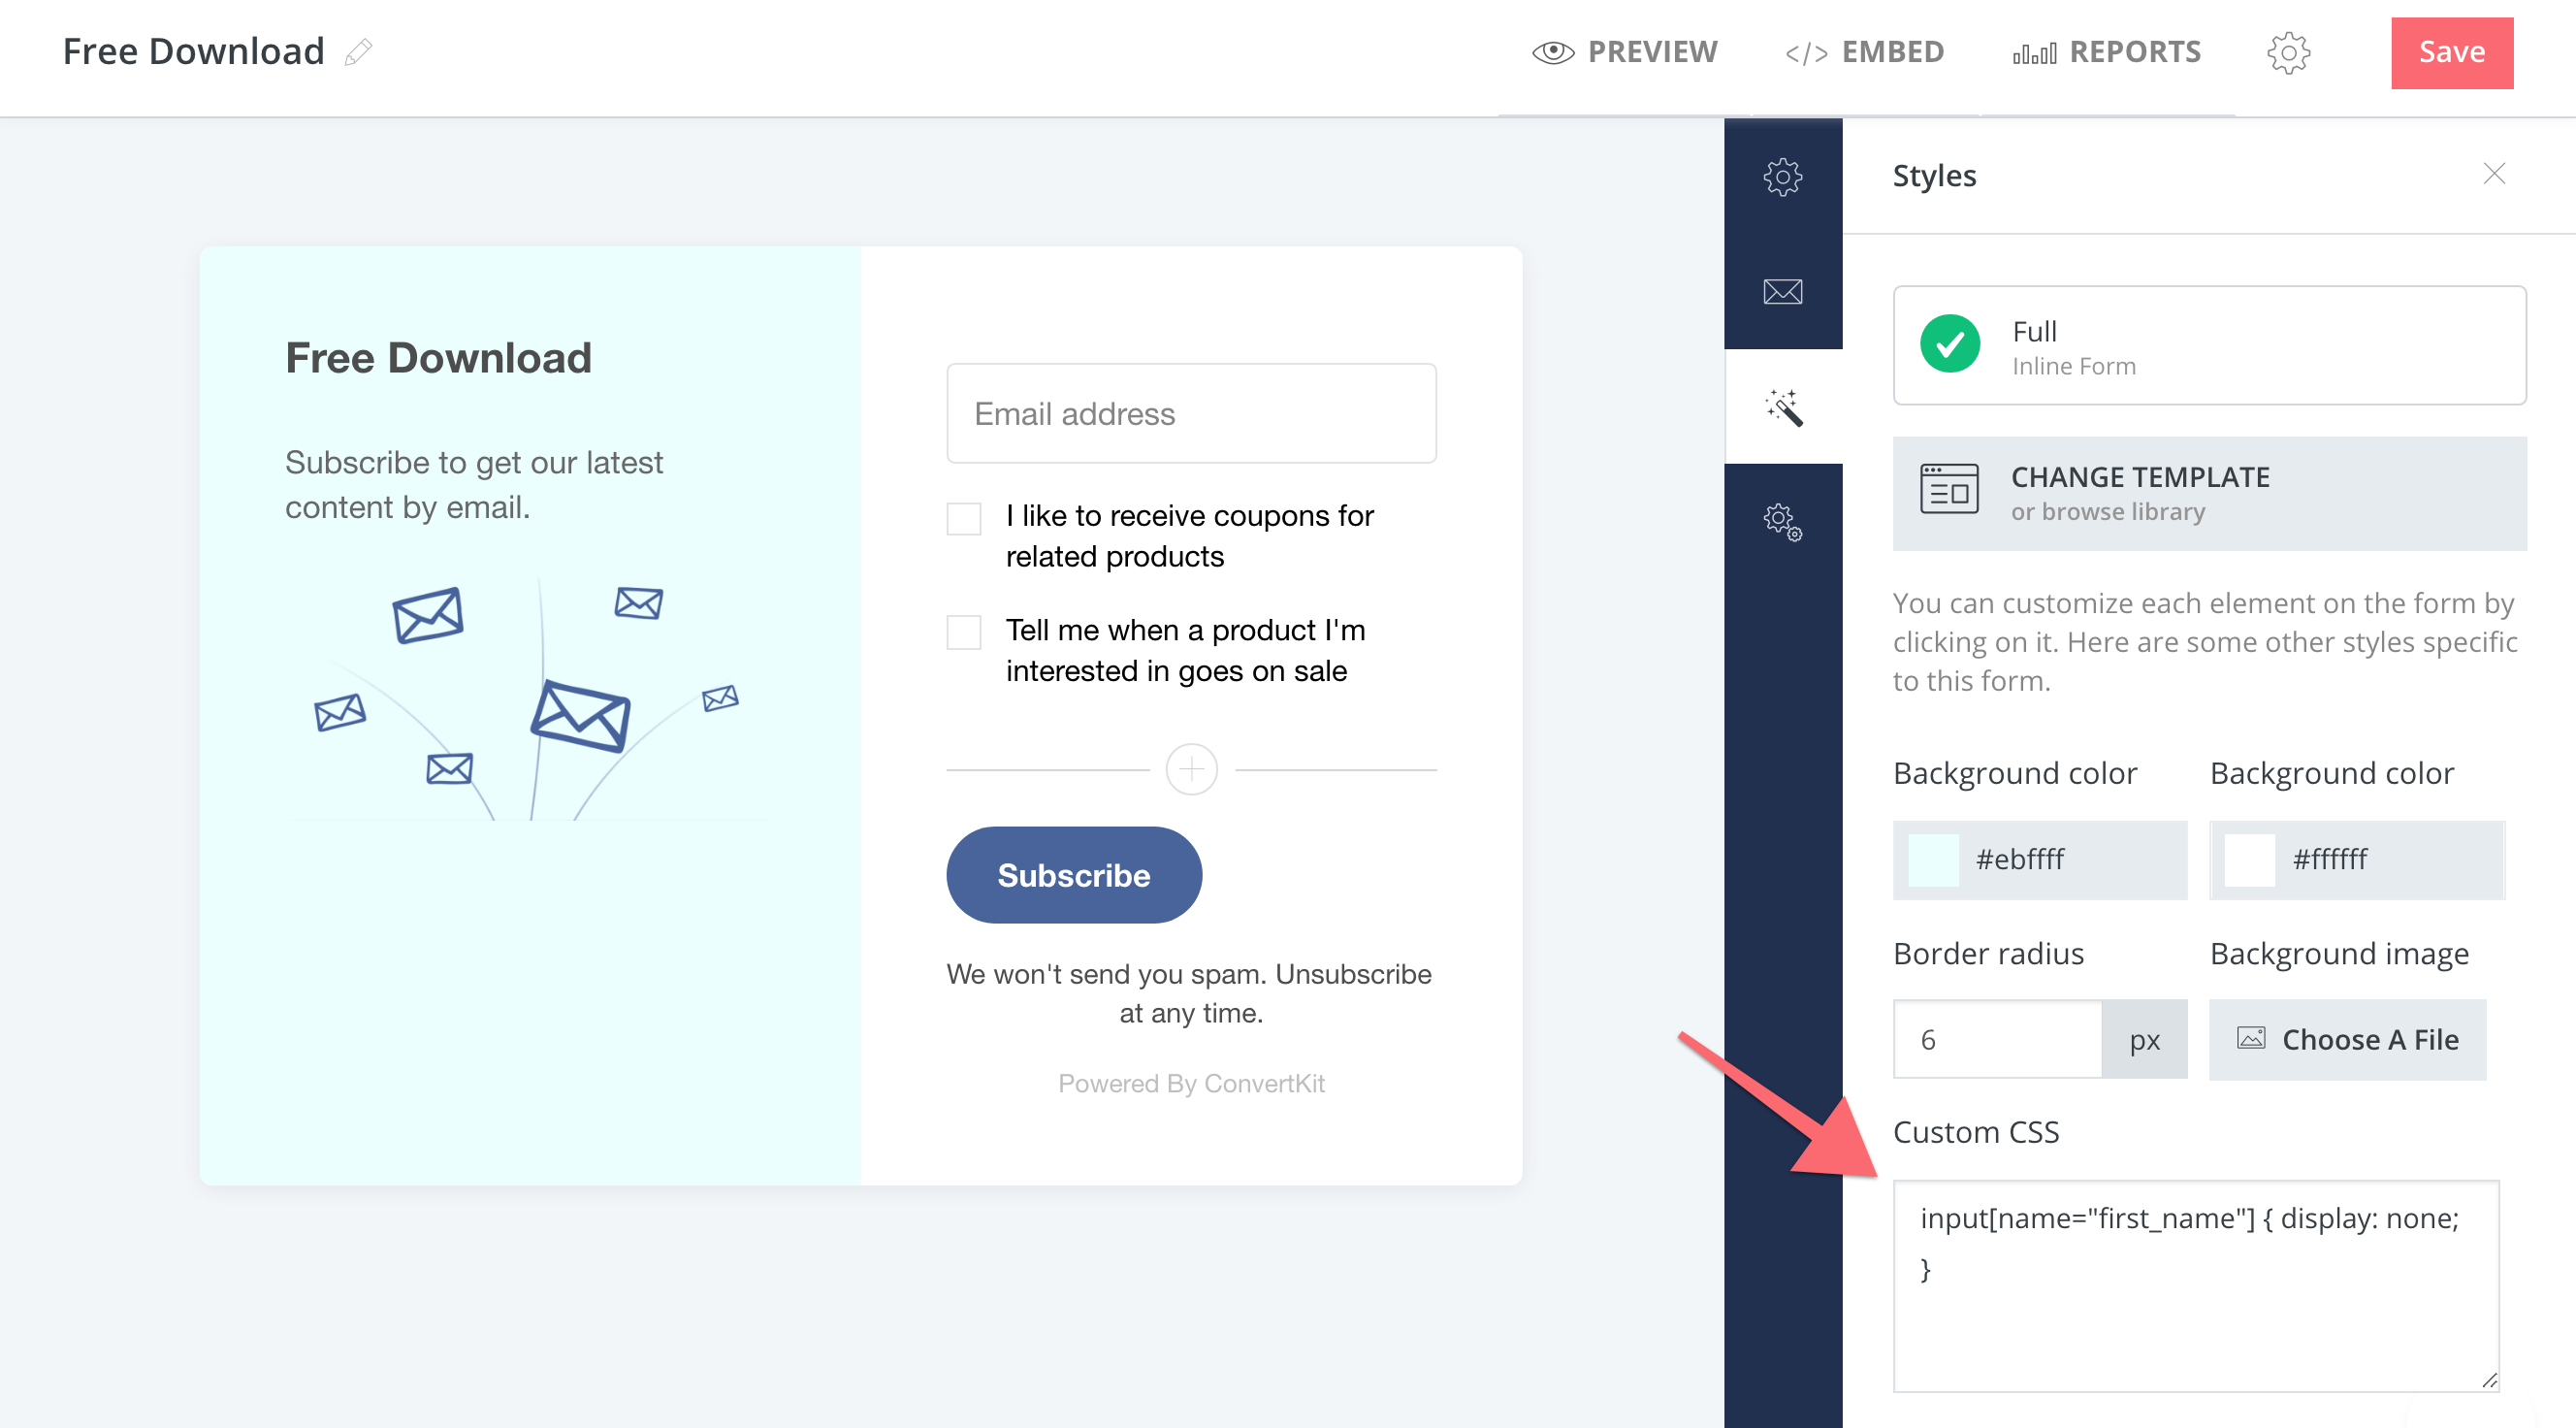Open the envelope incentive email sidebar tab
This screenshot has height=1428, width=2576.
pos(1782,292)
